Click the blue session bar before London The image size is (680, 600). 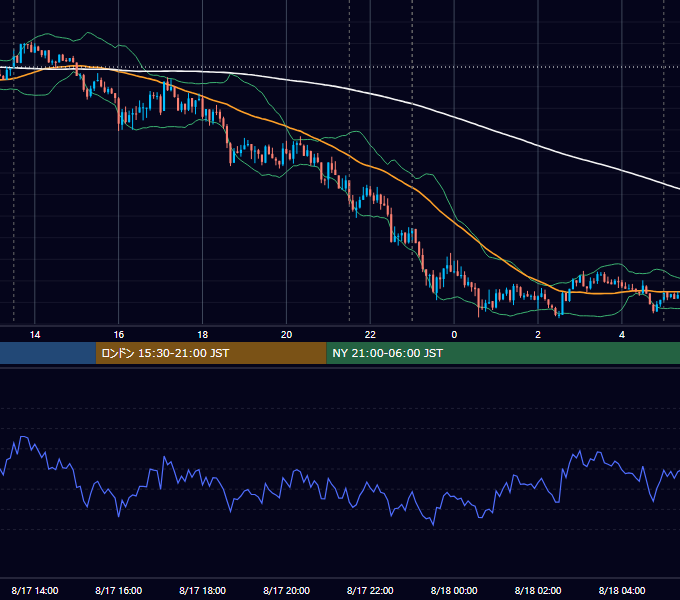48,353
